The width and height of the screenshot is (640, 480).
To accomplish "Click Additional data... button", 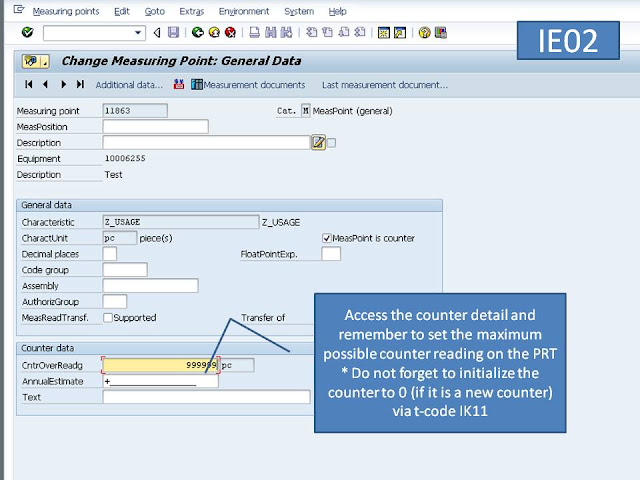I will [129, 85].
